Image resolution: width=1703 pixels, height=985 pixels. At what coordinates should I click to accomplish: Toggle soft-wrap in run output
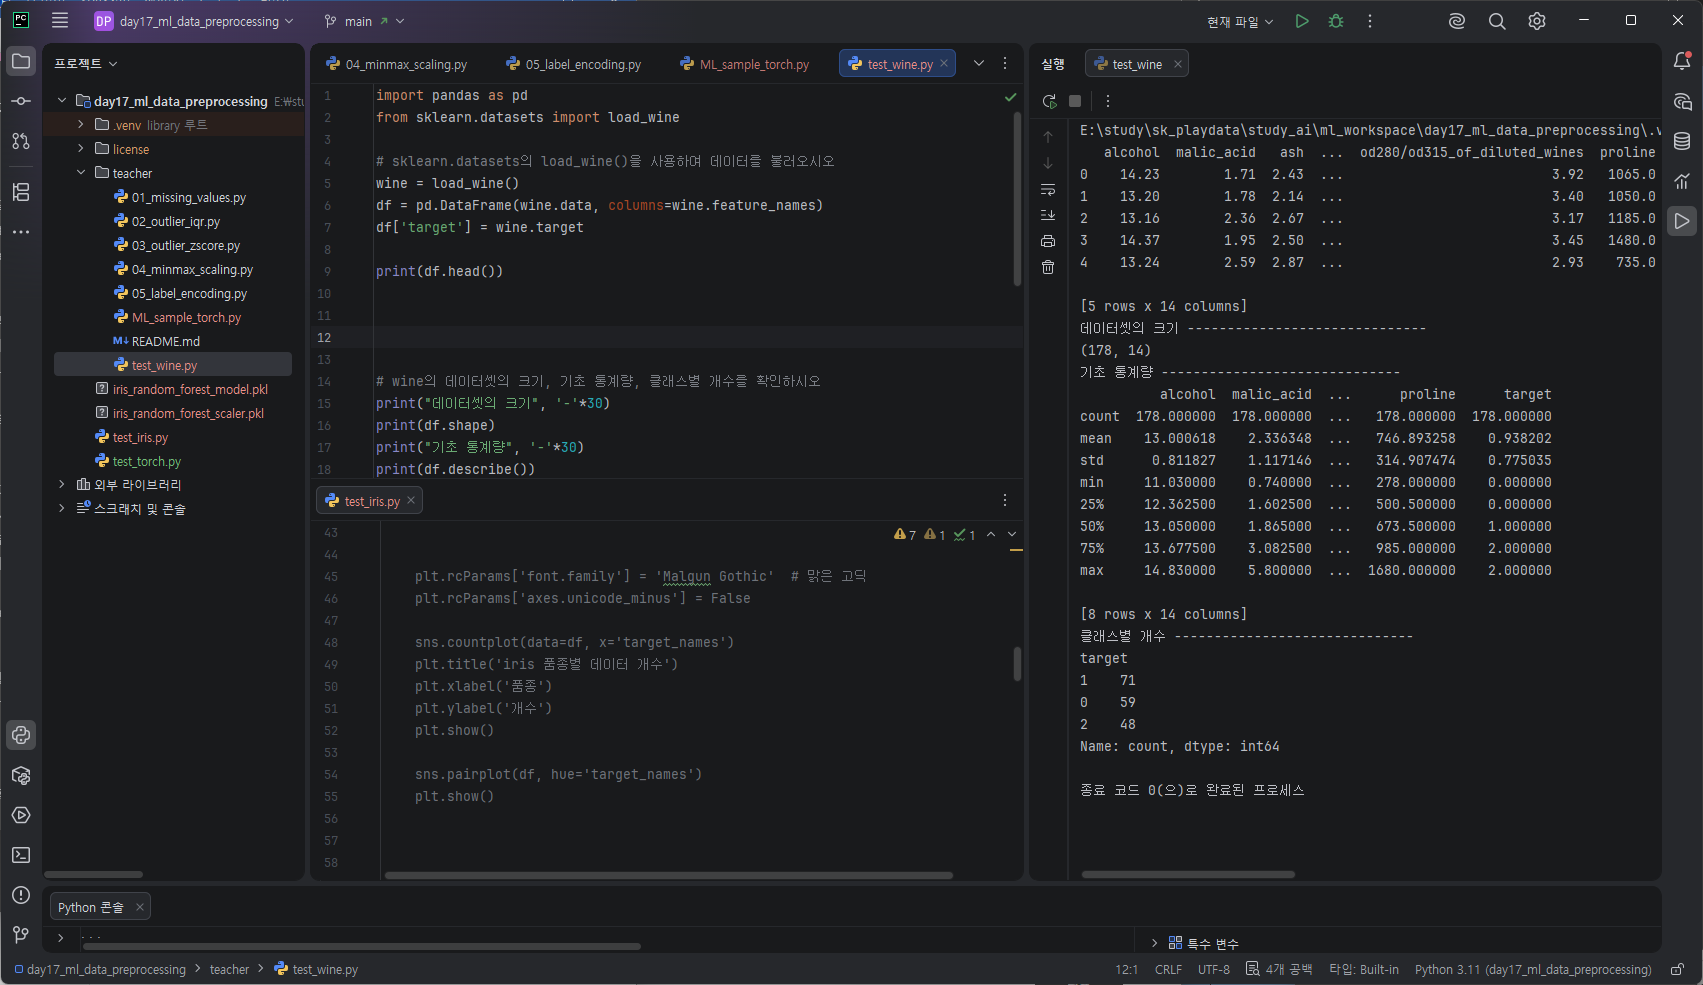click(1048, 189)
